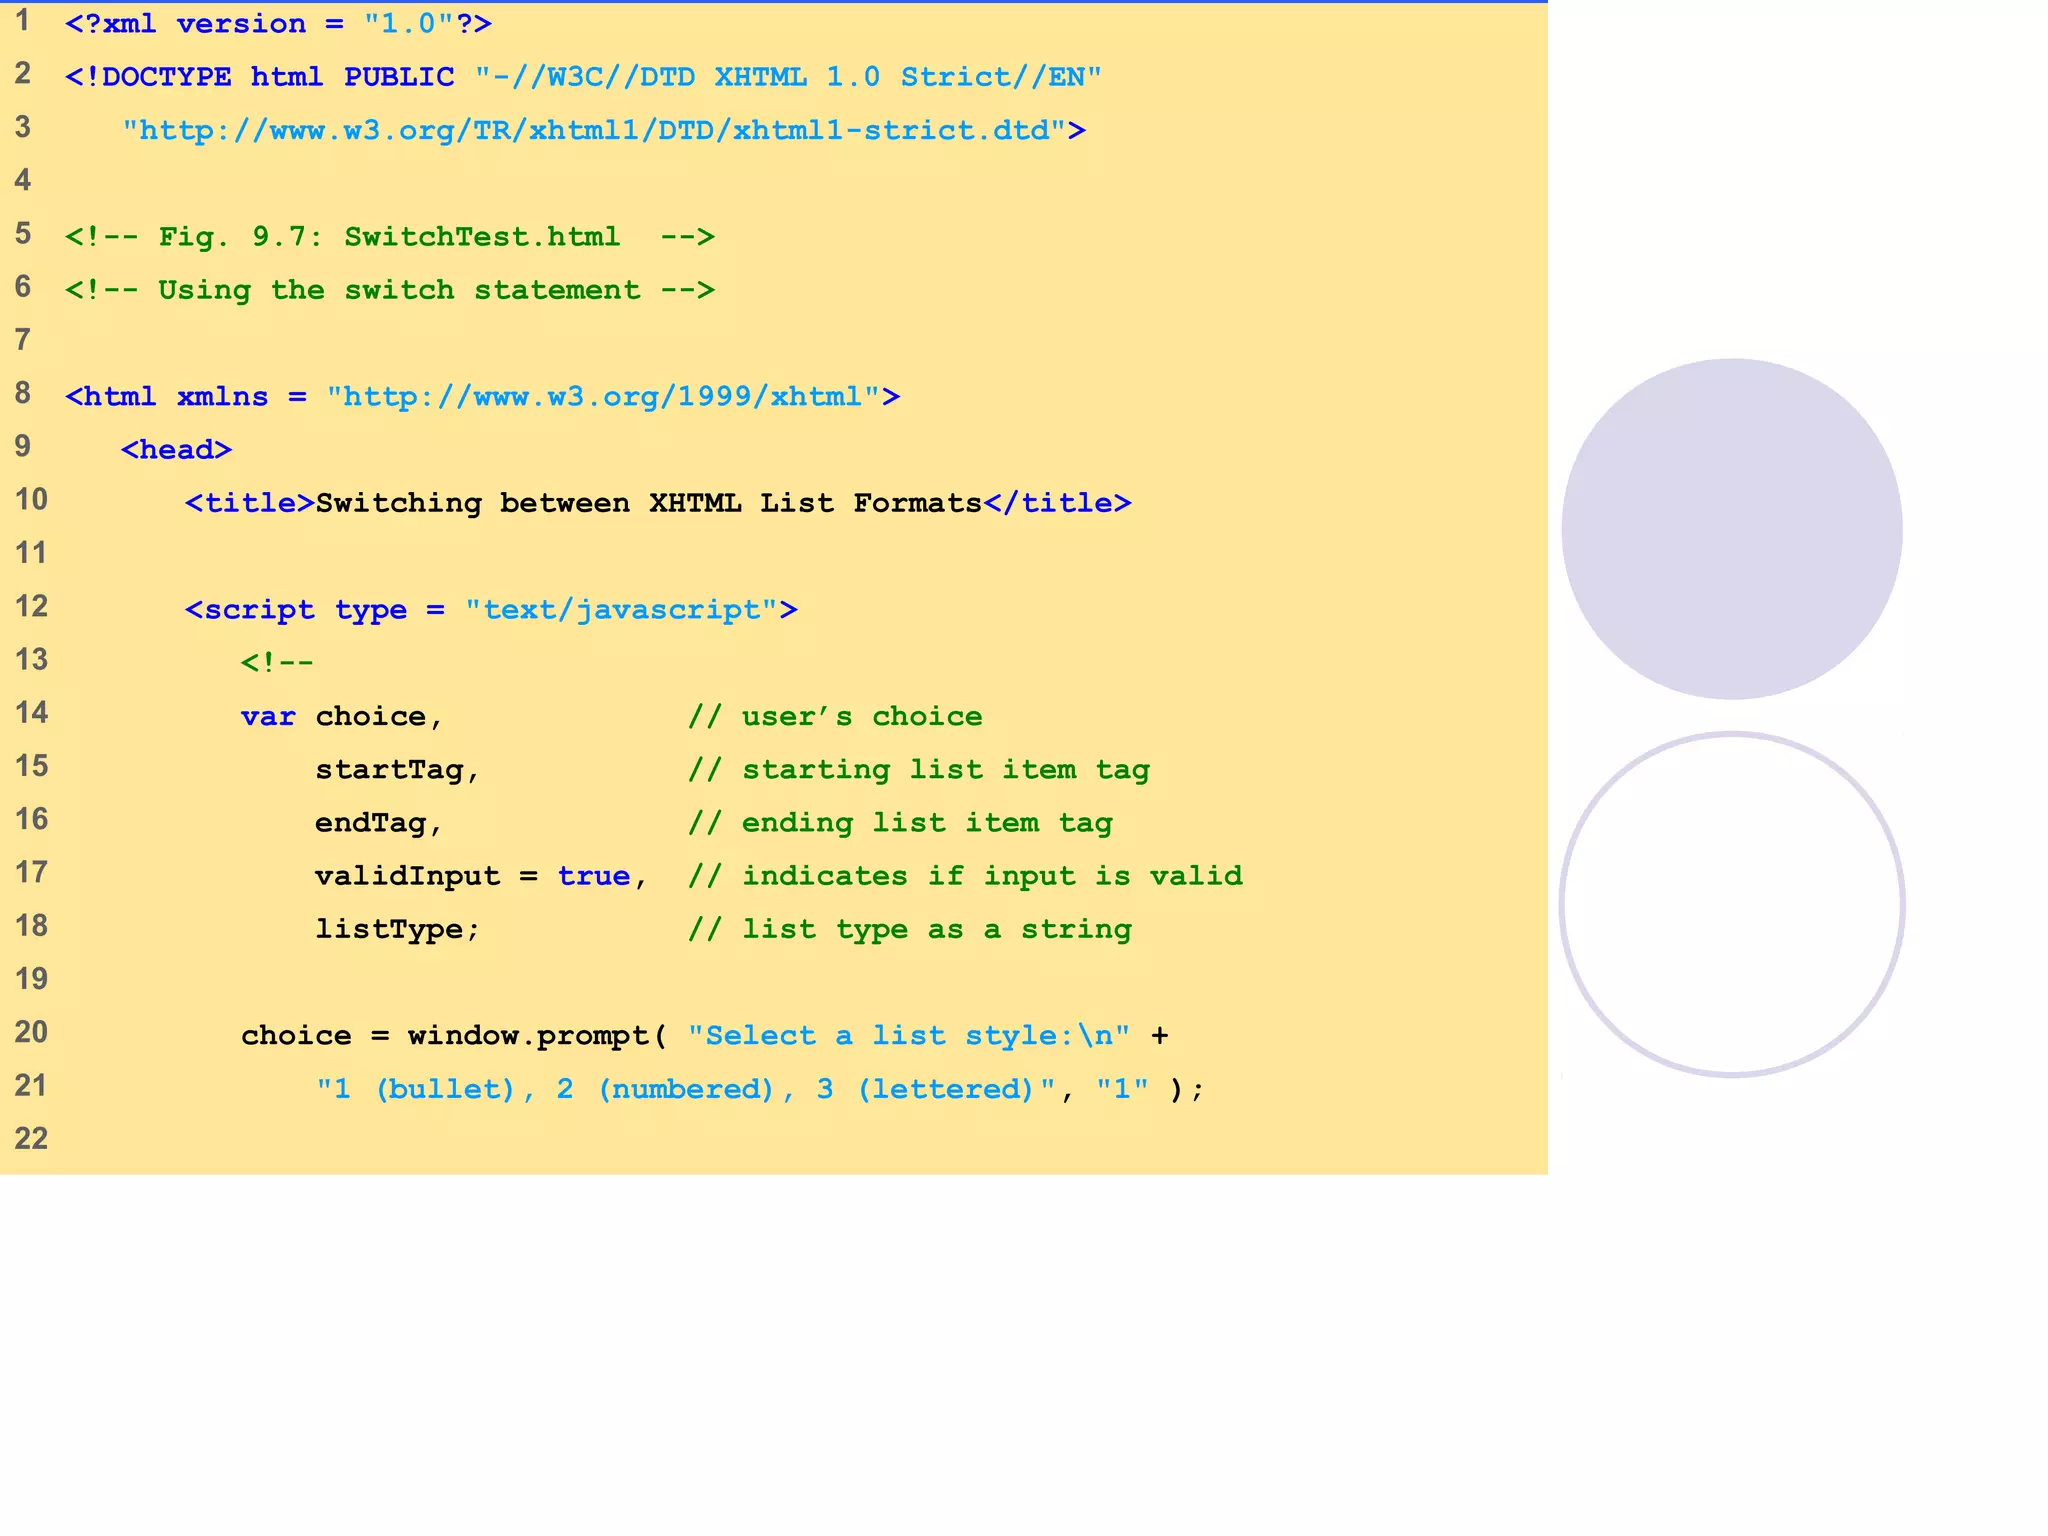Select the 'choice = window.prompt(' call
Image resolution: width=2048 pixels, height=1536 pixels.
[454, 1036]
